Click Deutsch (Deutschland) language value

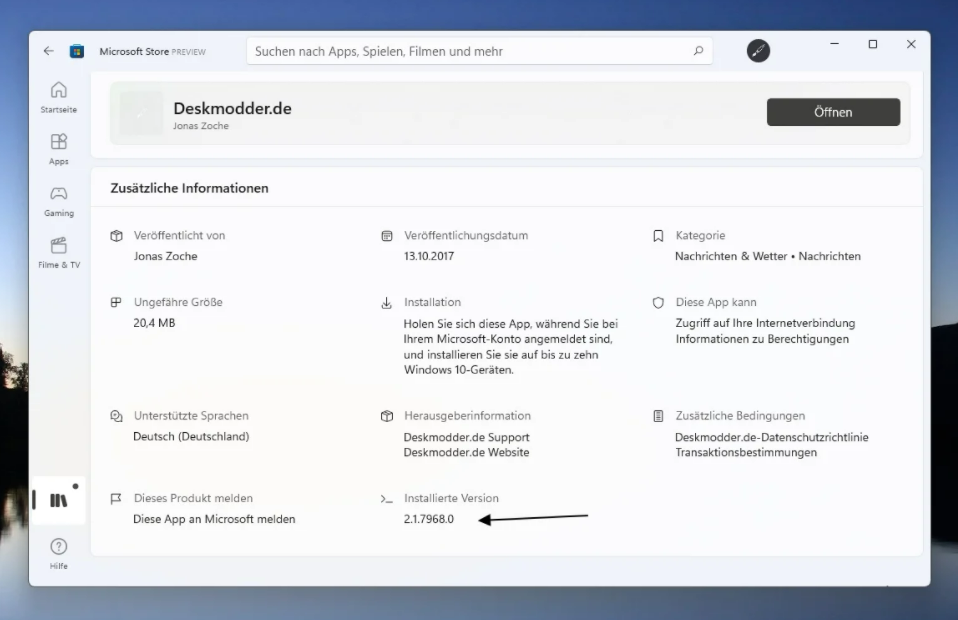(191, 437)
